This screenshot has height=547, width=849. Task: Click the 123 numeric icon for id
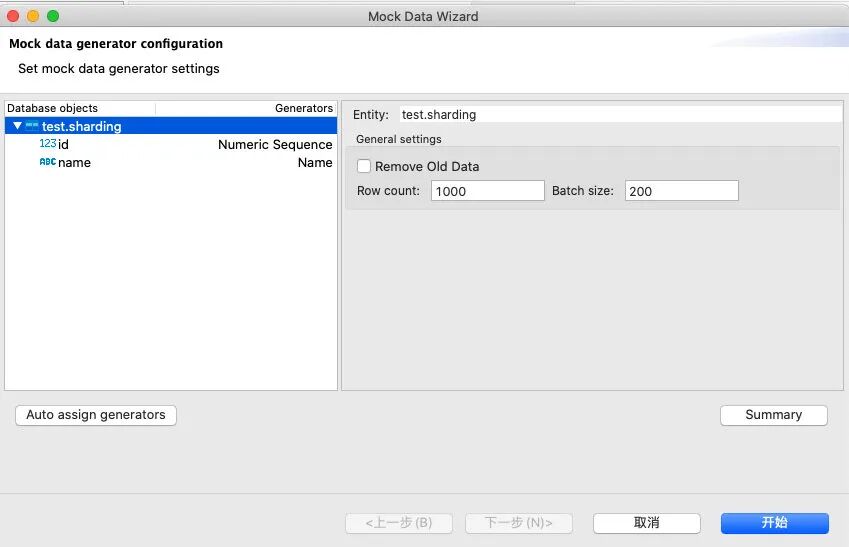47,144
